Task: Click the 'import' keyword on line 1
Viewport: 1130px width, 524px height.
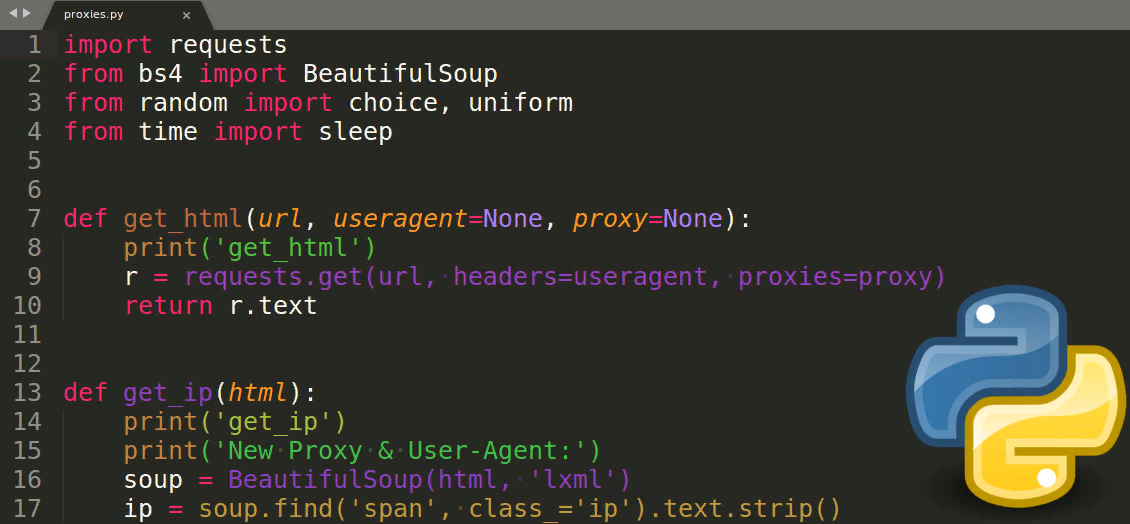Action: (108, 45)
